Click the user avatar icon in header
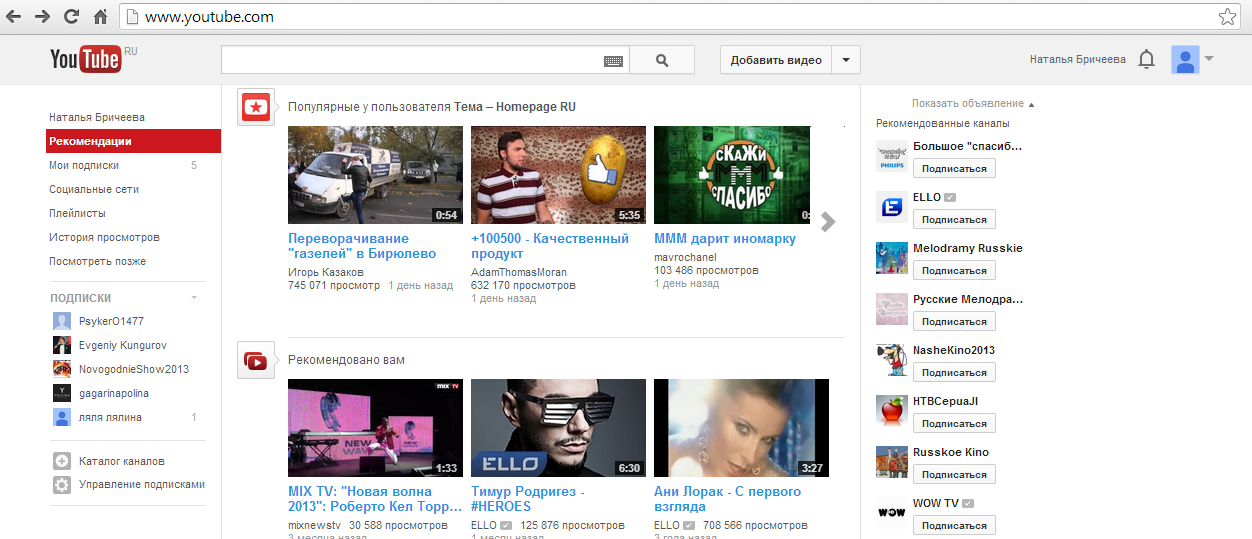Viewport: 1252px width, 539px height. pos(1185,60)
